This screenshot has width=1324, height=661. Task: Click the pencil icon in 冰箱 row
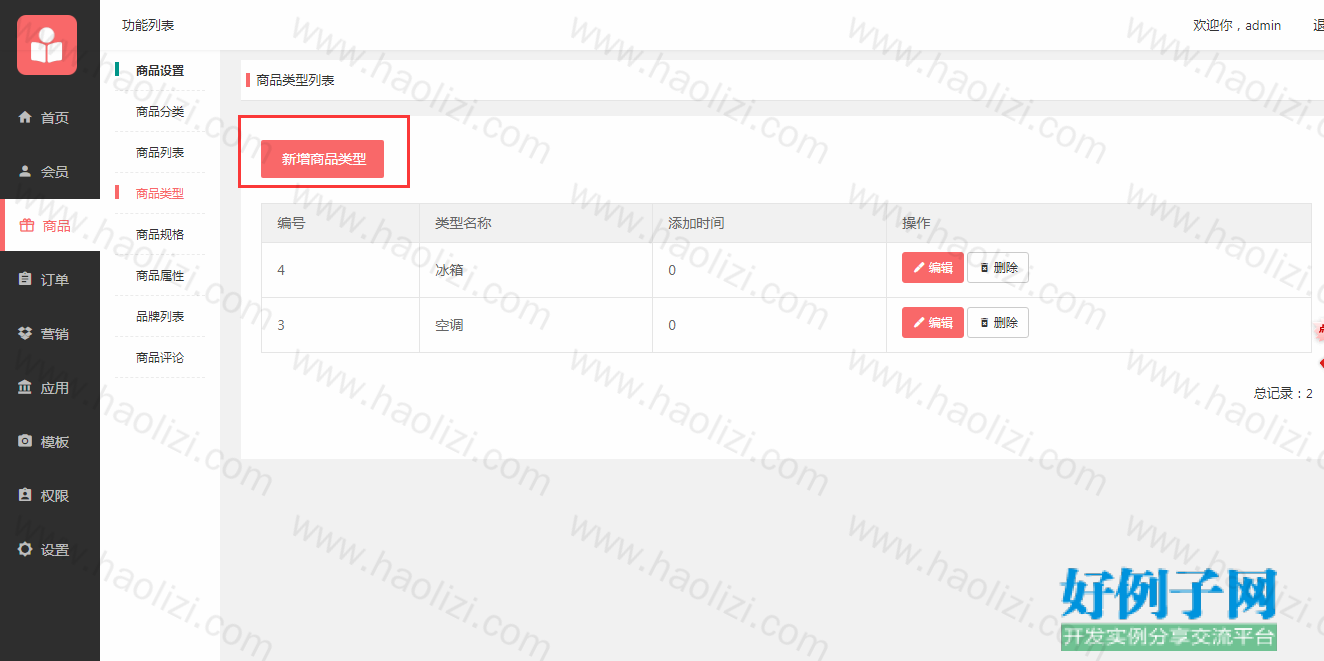pos(919,268)
